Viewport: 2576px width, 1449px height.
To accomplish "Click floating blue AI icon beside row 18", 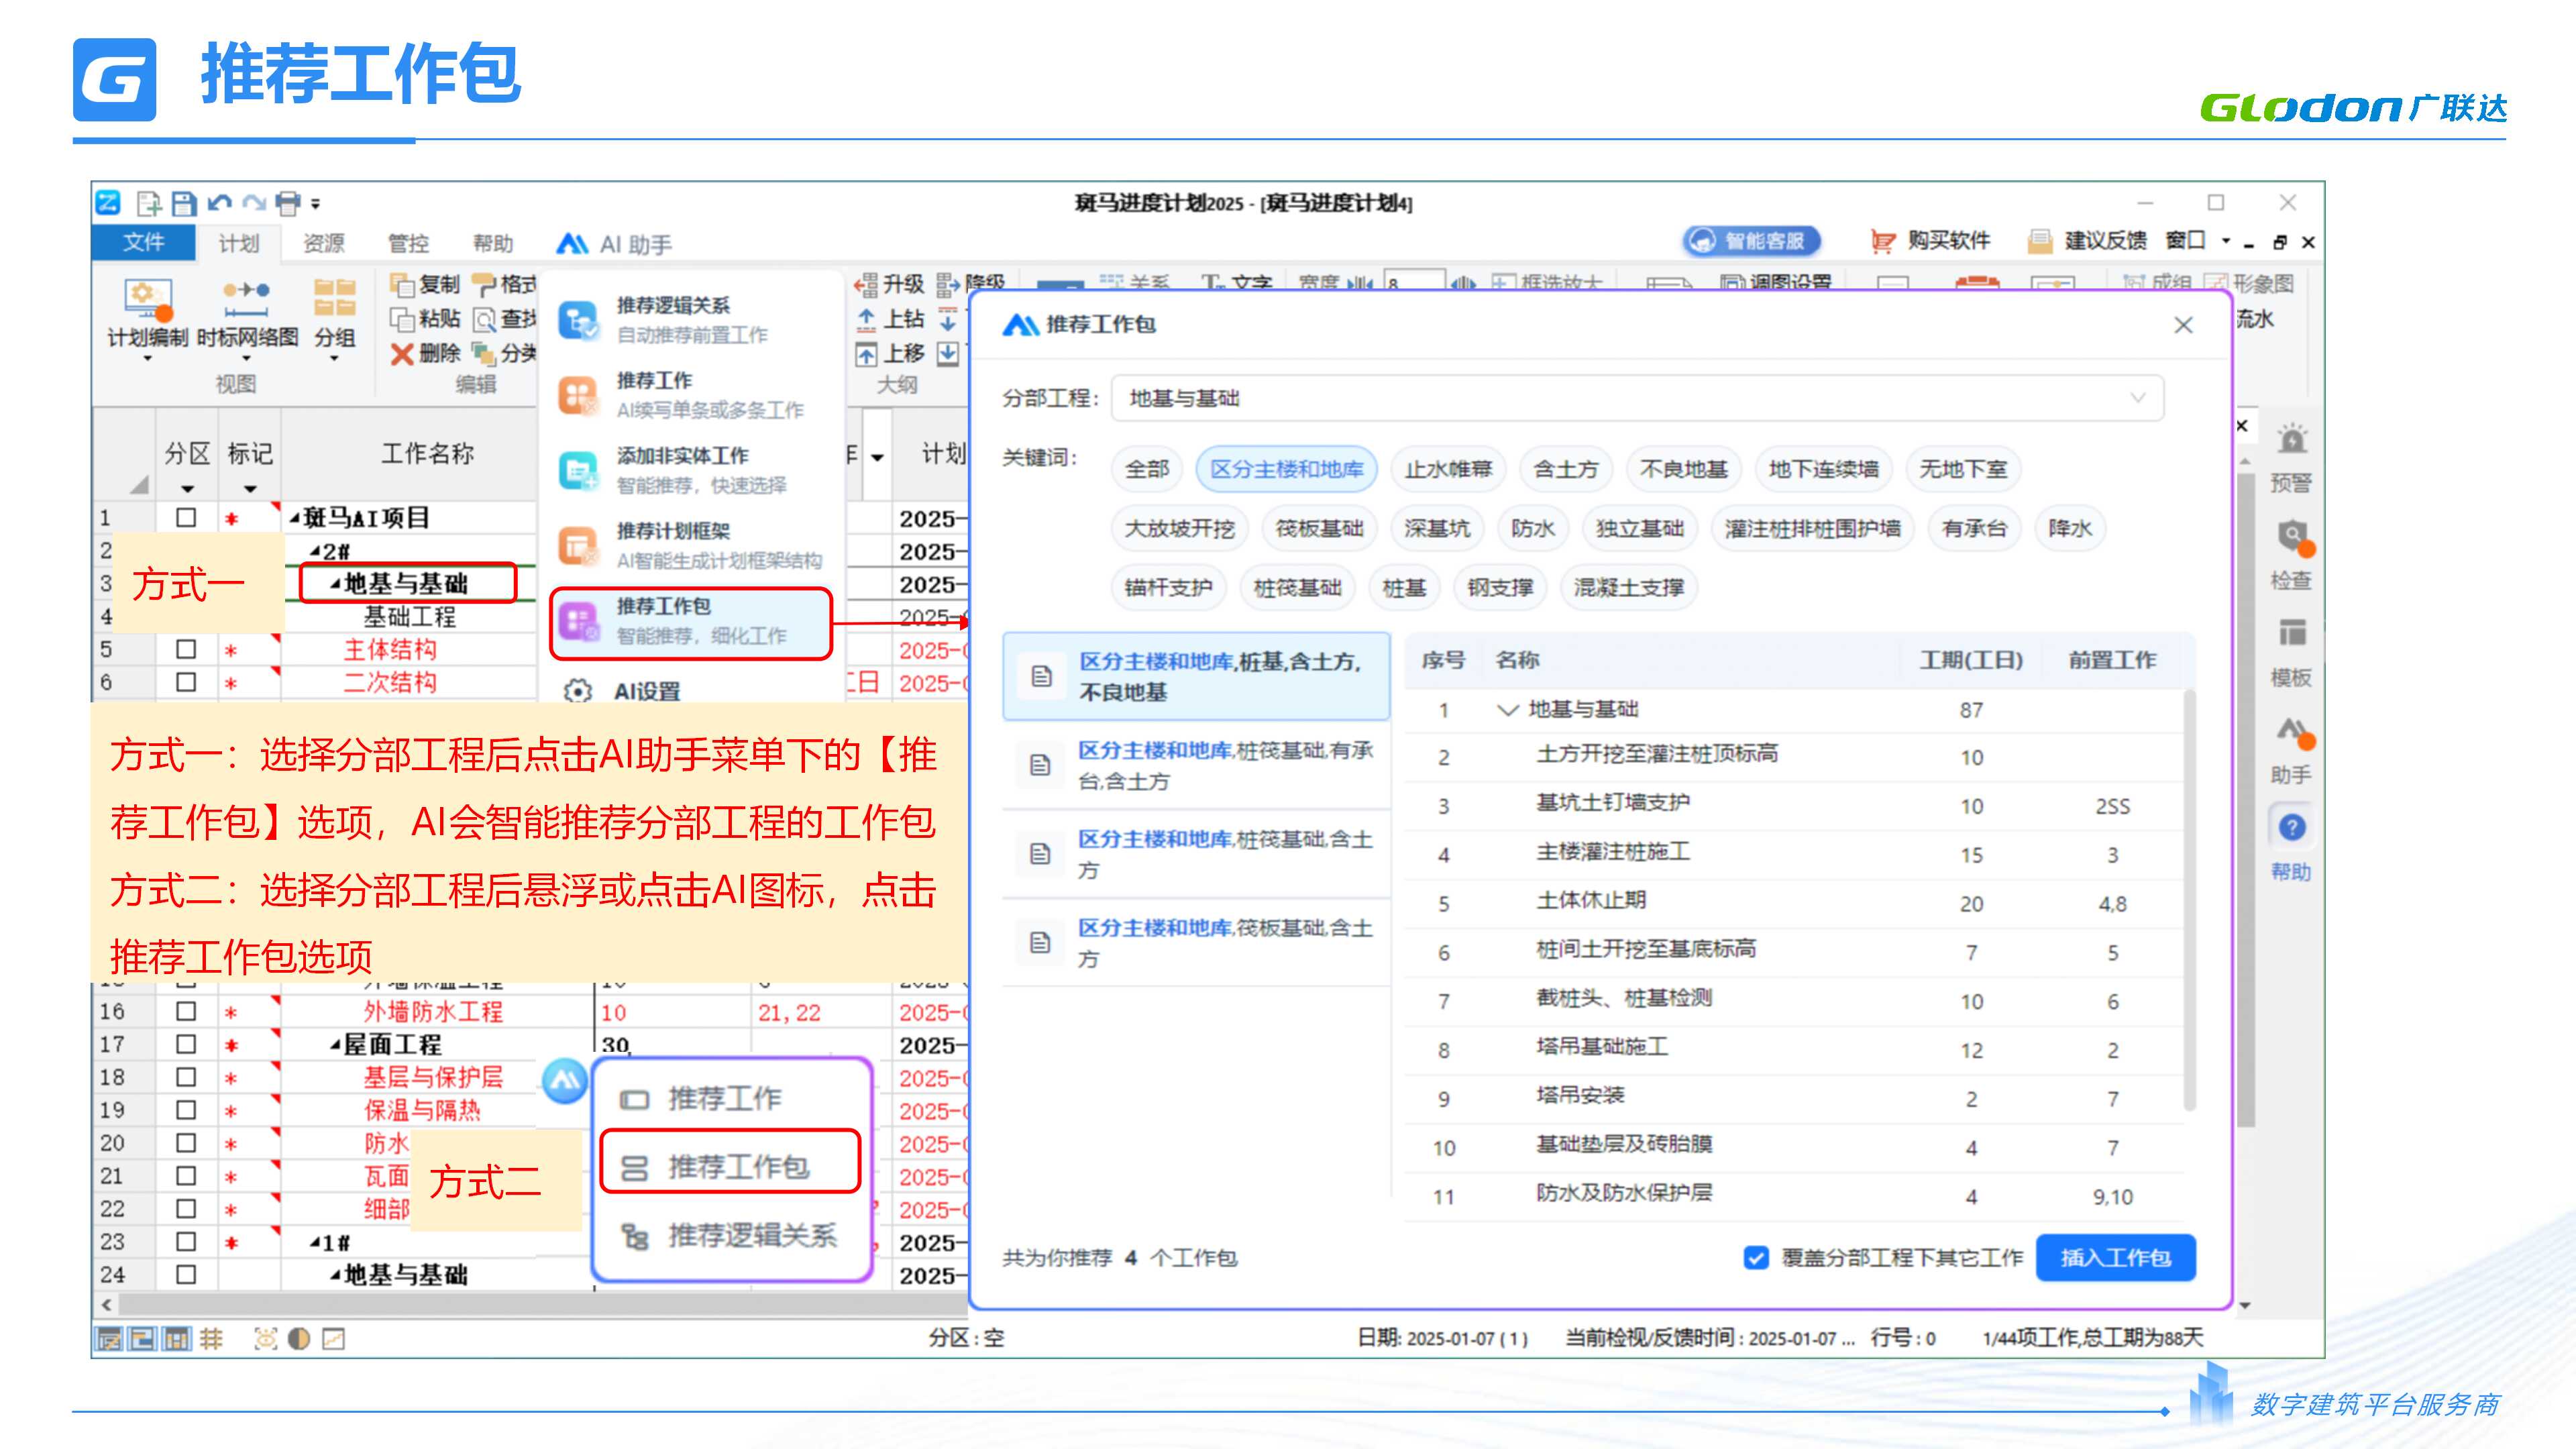I will point(565,1081).
